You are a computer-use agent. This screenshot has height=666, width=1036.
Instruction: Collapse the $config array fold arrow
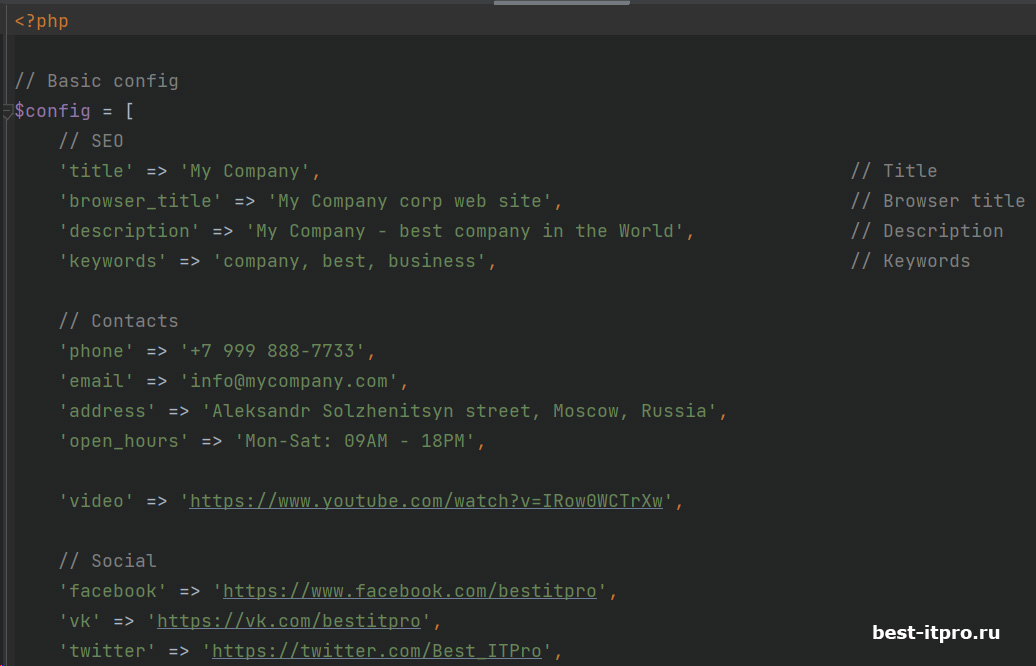(x=8, y=110)
